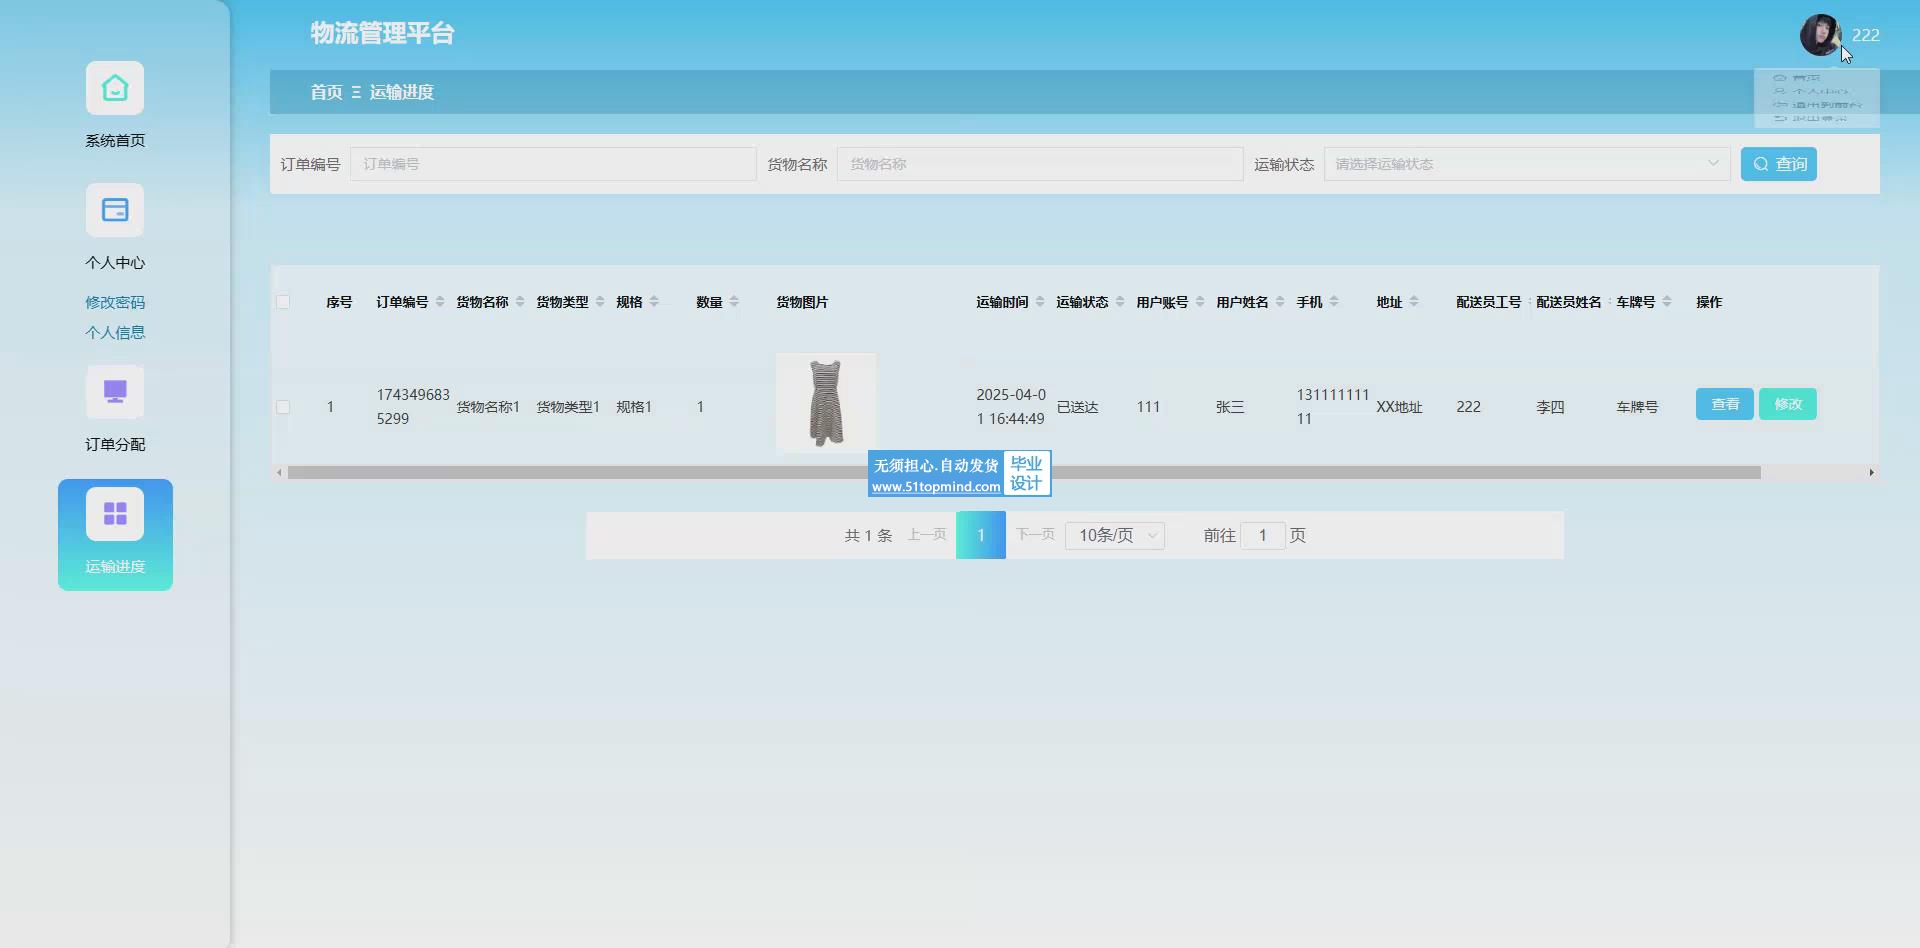This screenshot has width=1920, height=948.
Task: Check the first row checkbox
Action: [283, 407]
